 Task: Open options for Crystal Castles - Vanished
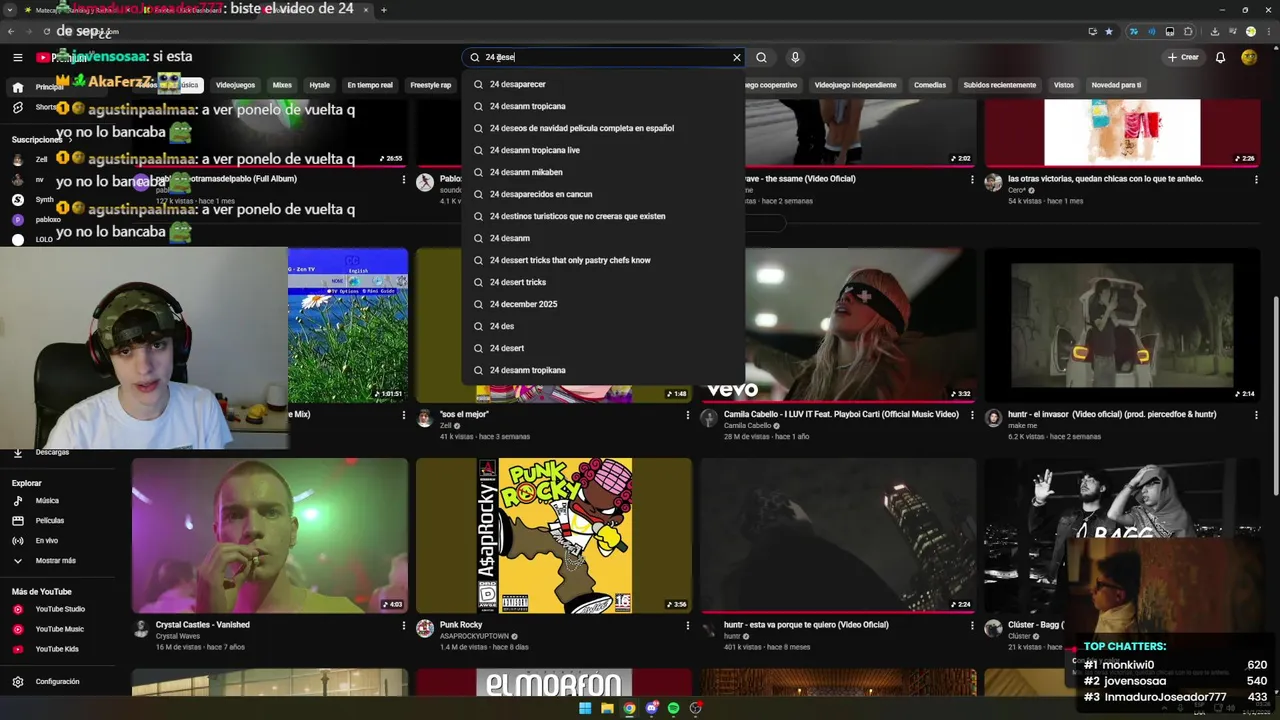click(x=404, y=625)
